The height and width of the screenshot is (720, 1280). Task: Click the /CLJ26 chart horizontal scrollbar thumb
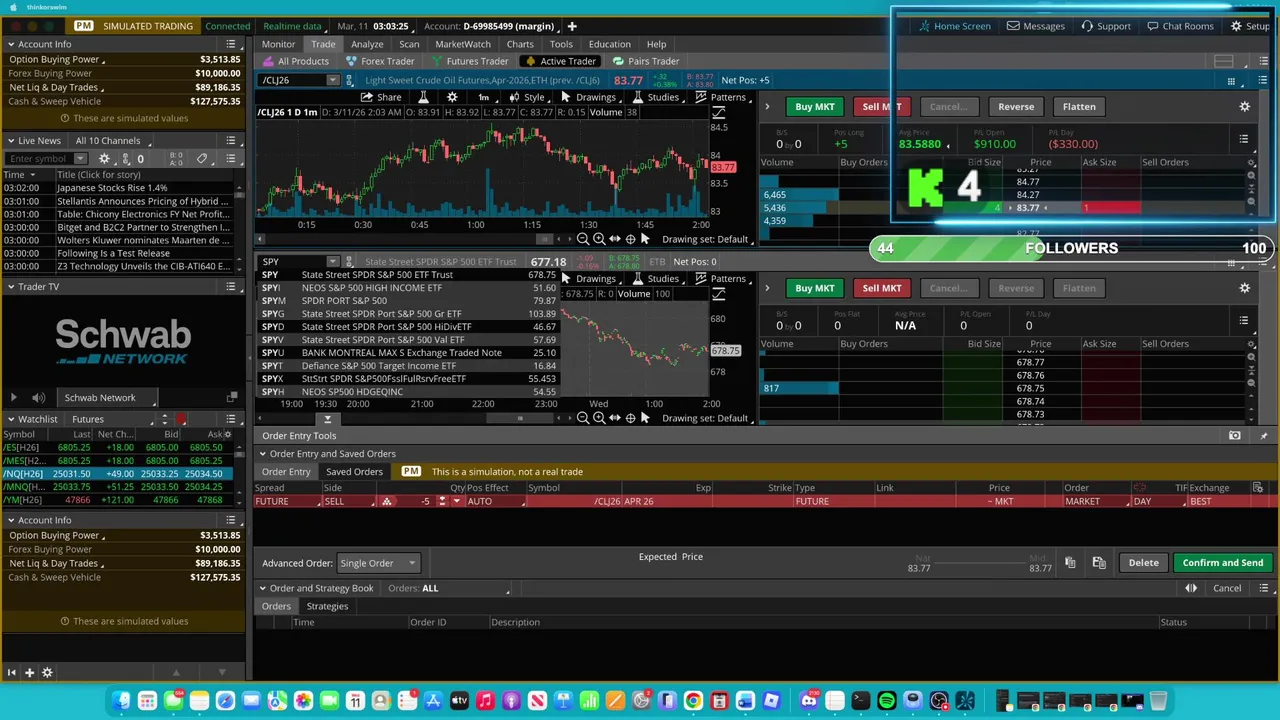click(x=544, y=239)
